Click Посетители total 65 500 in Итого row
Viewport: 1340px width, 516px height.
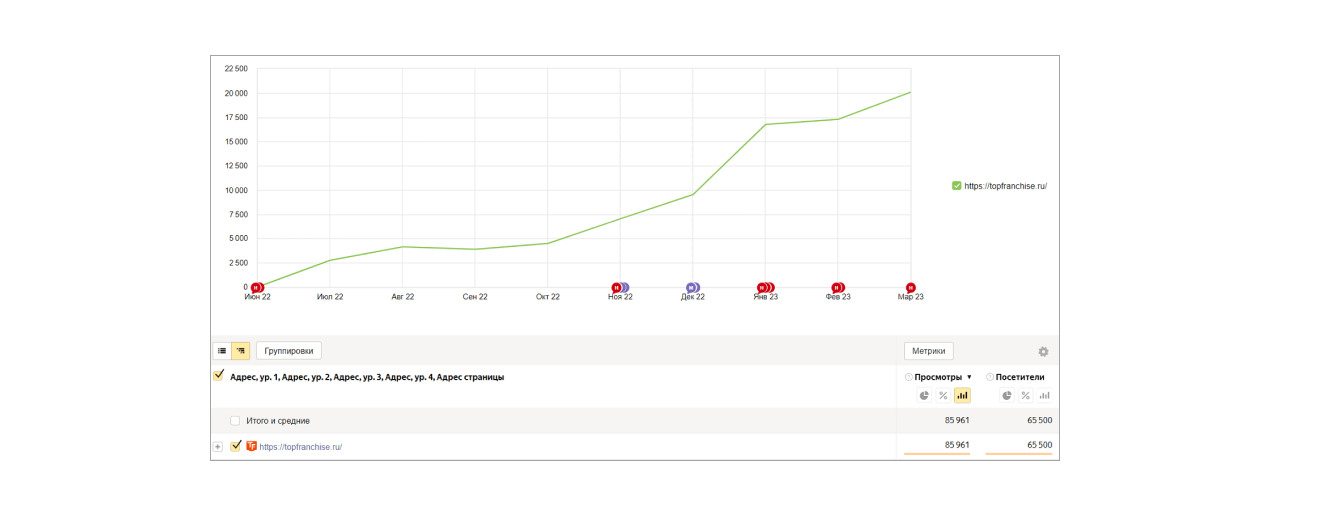1039,421
